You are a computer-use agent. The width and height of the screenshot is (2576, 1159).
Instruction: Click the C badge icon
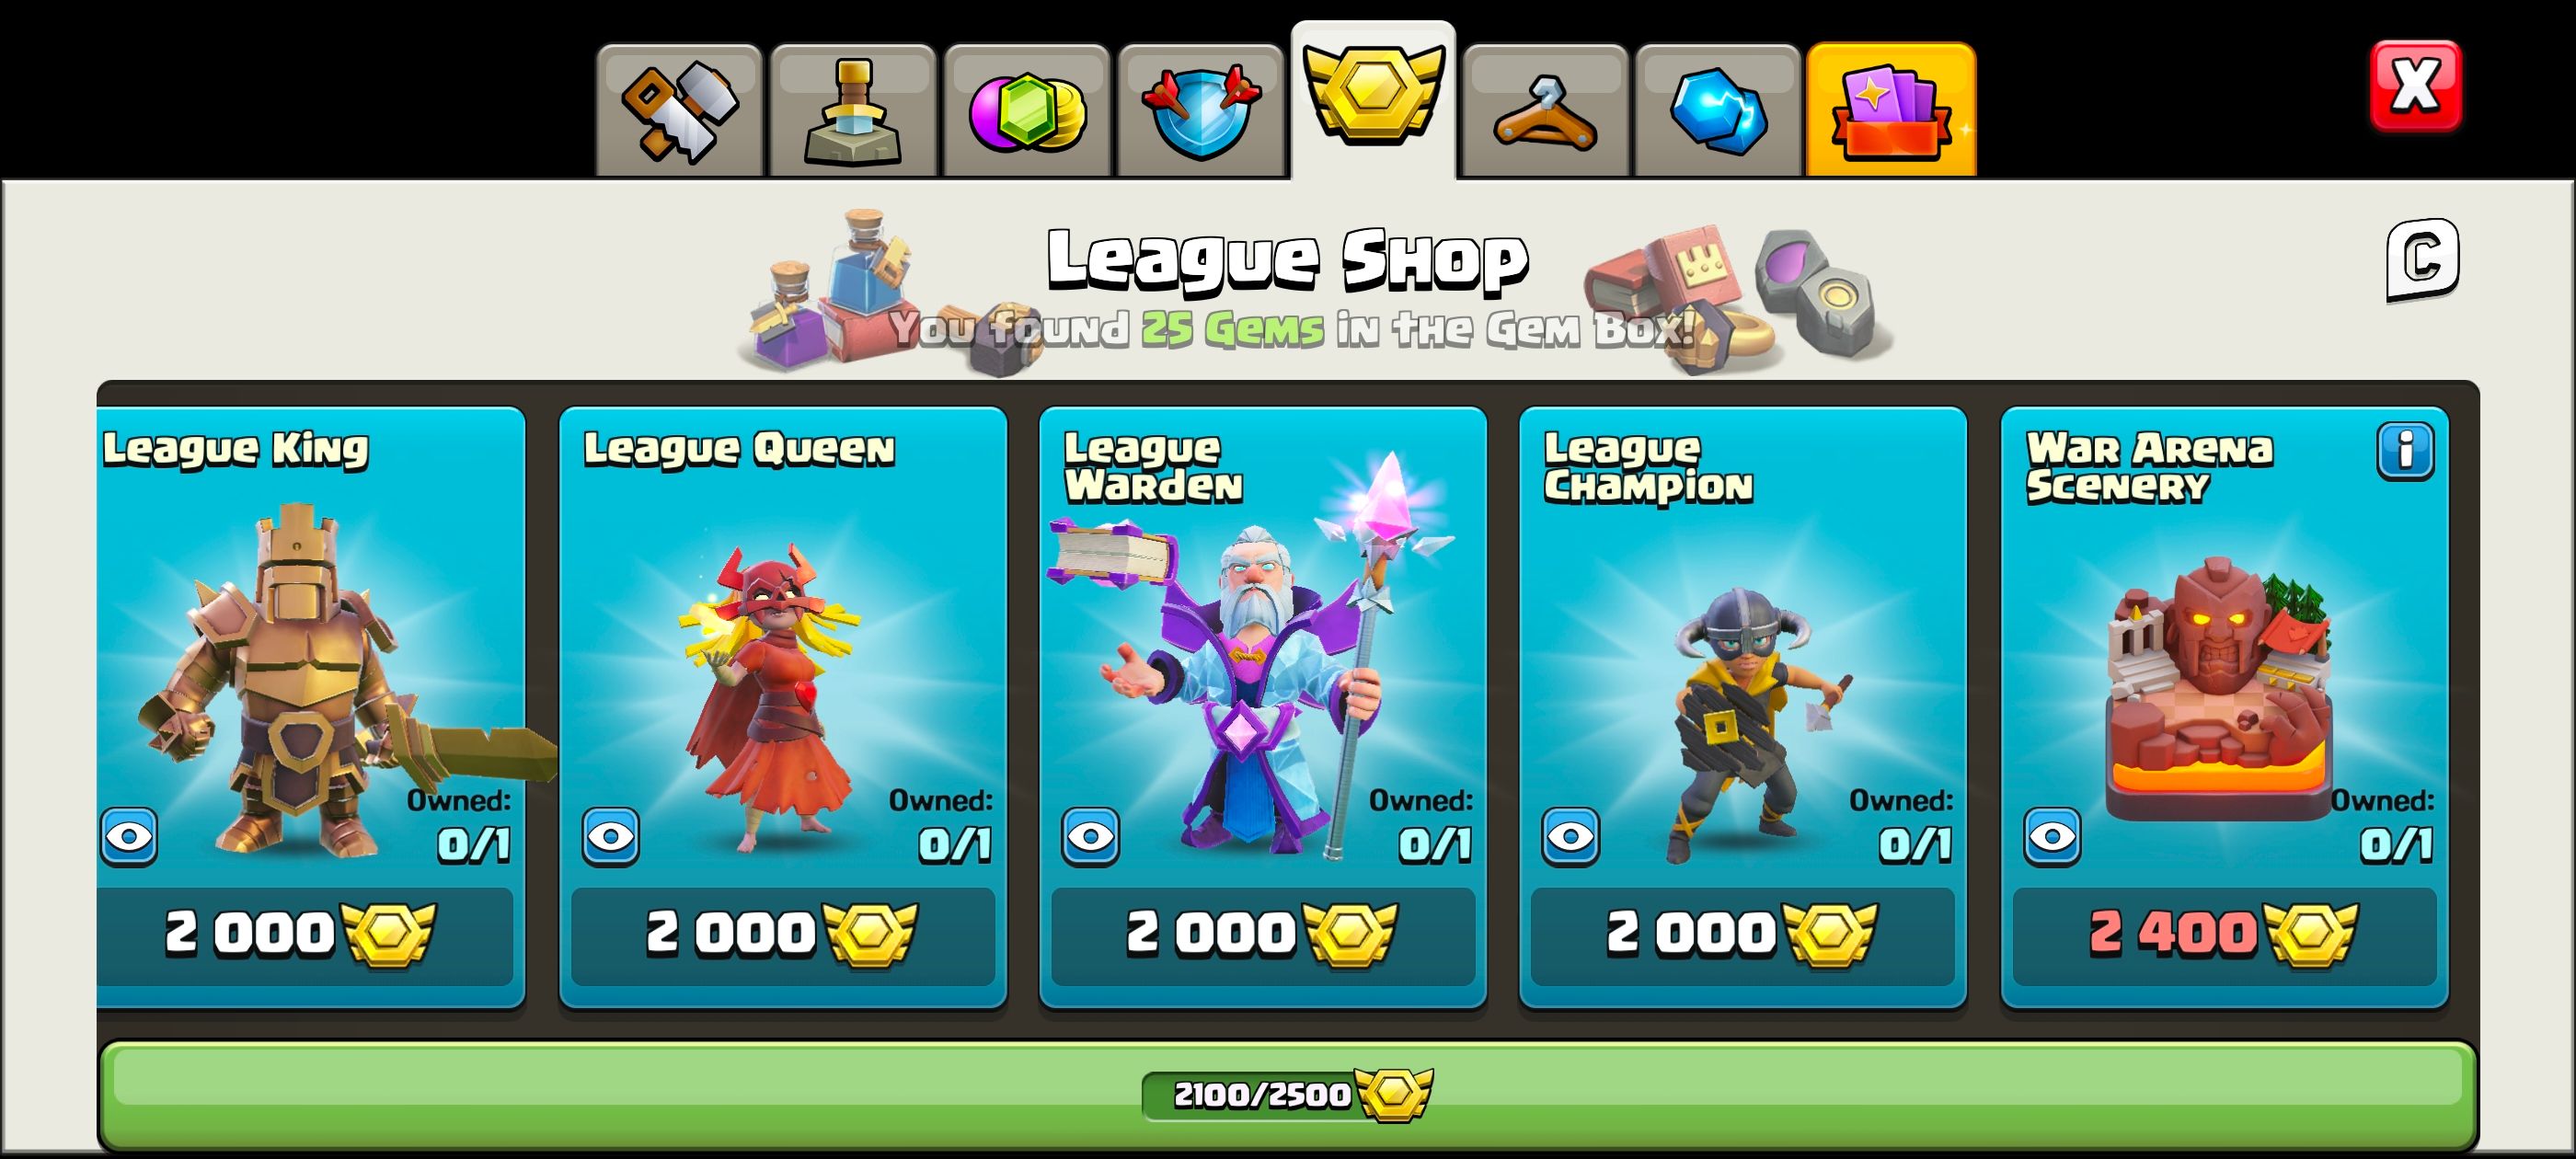tap(2422, 259)
